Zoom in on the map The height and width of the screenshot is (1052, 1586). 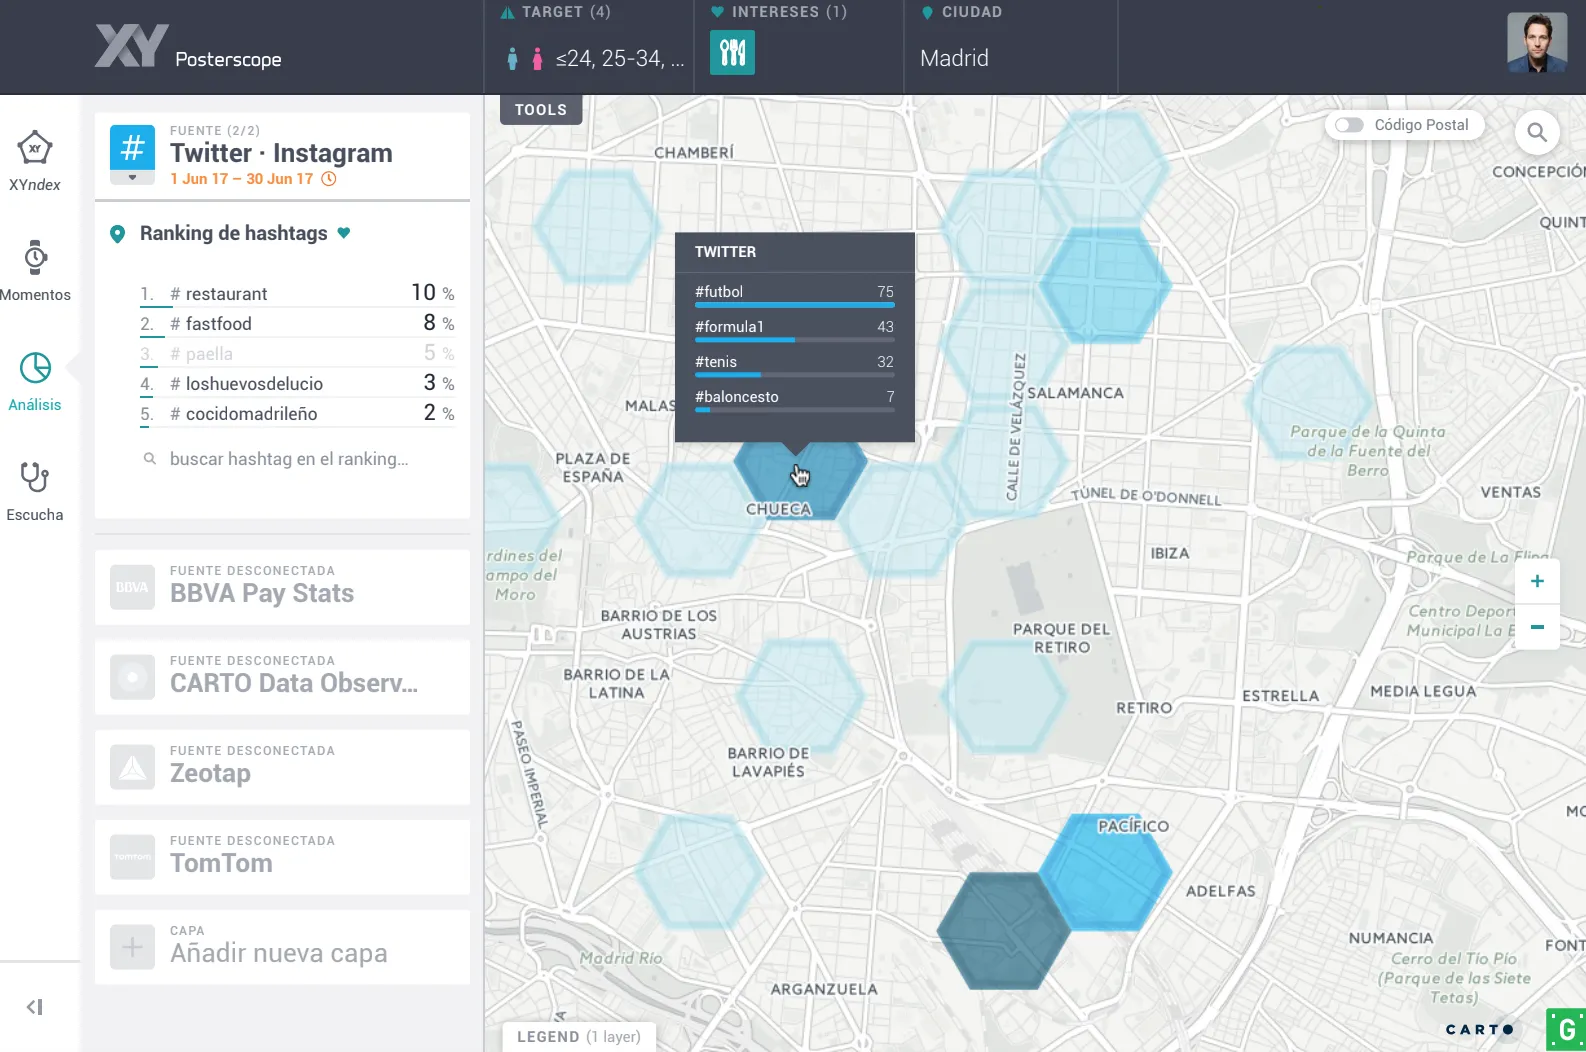click(1537, 581)
